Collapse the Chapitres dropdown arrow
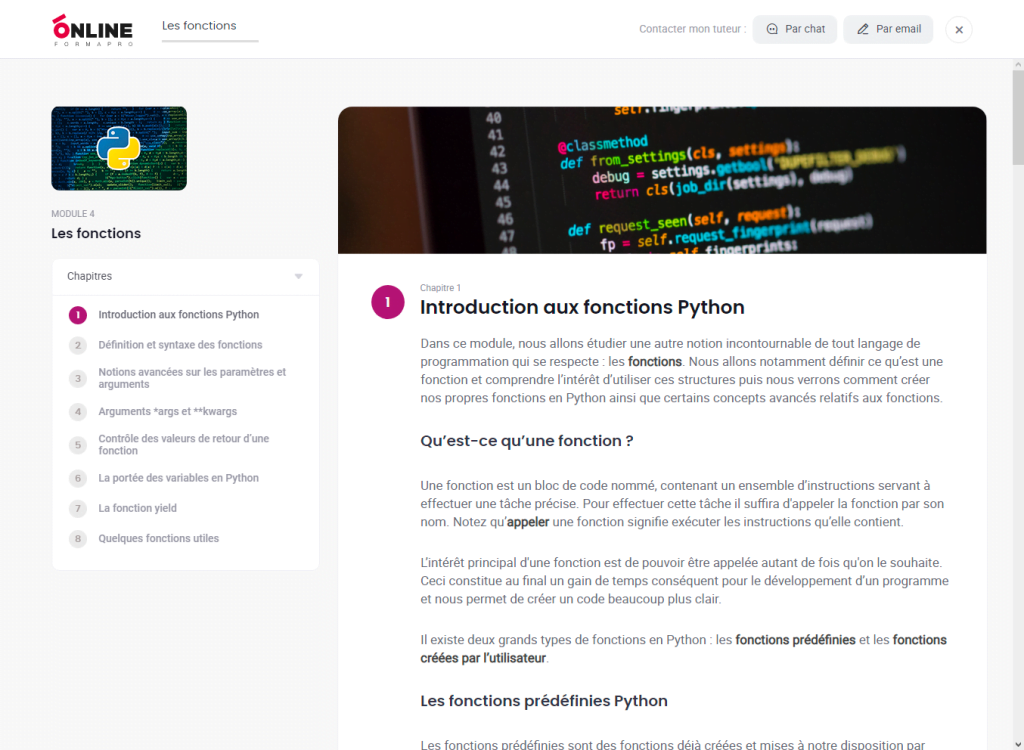1024x750 pixels. (298, 276)
